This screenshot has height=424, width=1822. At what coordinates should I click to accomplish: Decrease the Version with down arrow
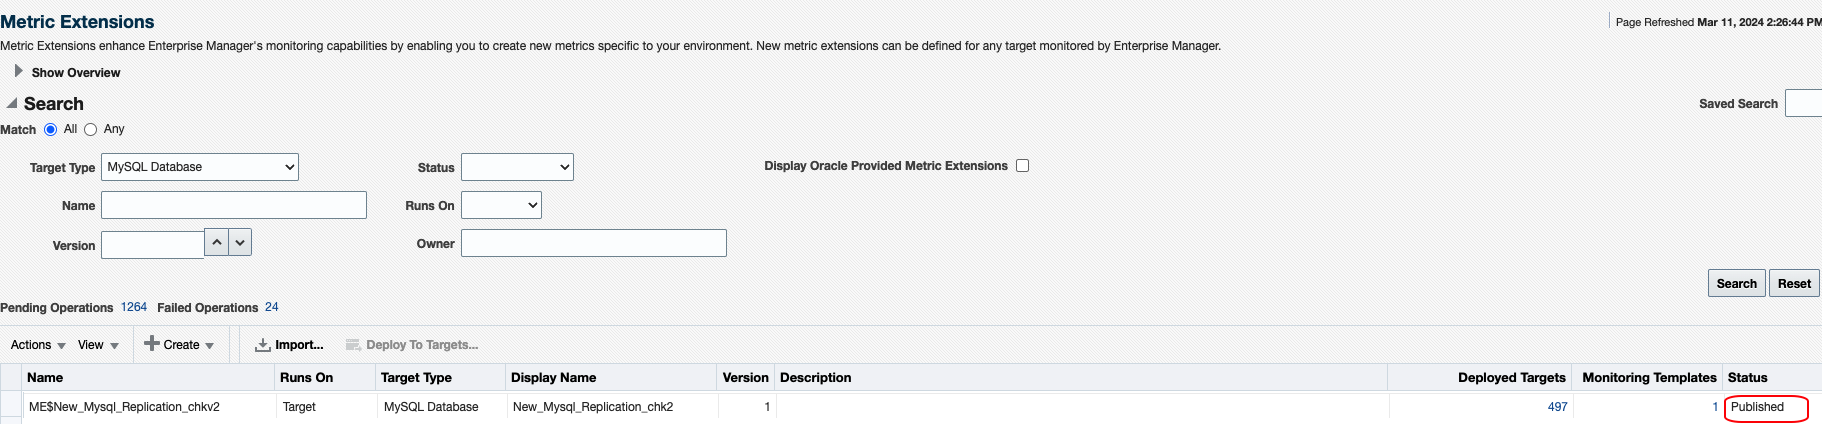pos(240,243)
